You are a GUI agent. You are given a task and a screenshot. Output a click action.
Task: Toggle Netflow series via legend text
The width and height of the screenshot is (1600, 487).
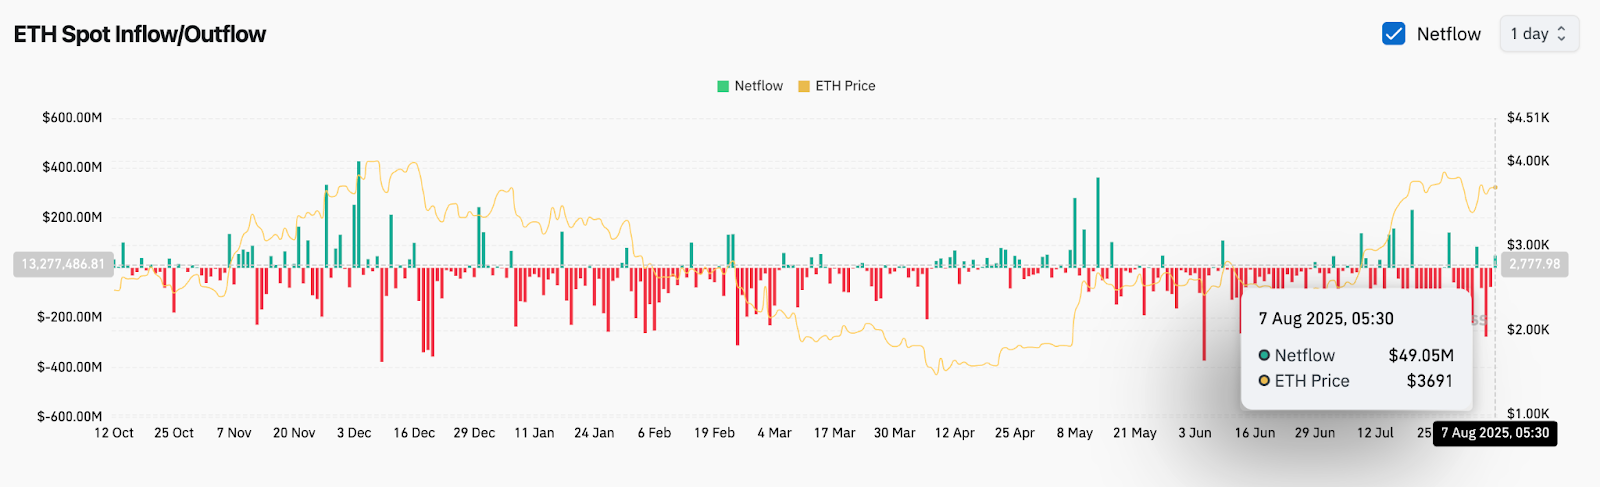[x=758, y=86]
